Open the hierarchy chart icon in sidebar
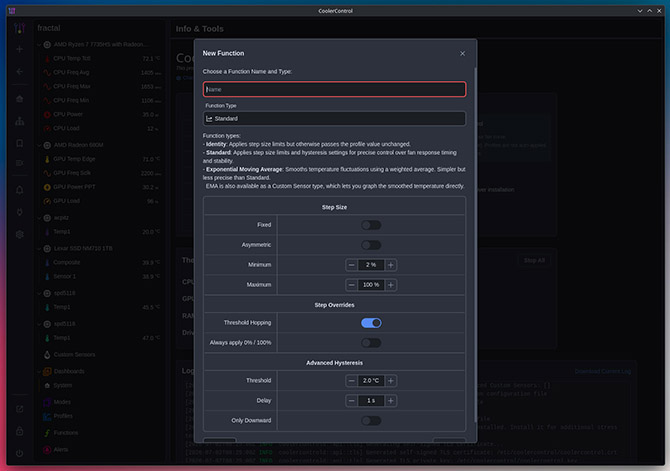This screenshot has width=670, height=471. tap(20, 121)
